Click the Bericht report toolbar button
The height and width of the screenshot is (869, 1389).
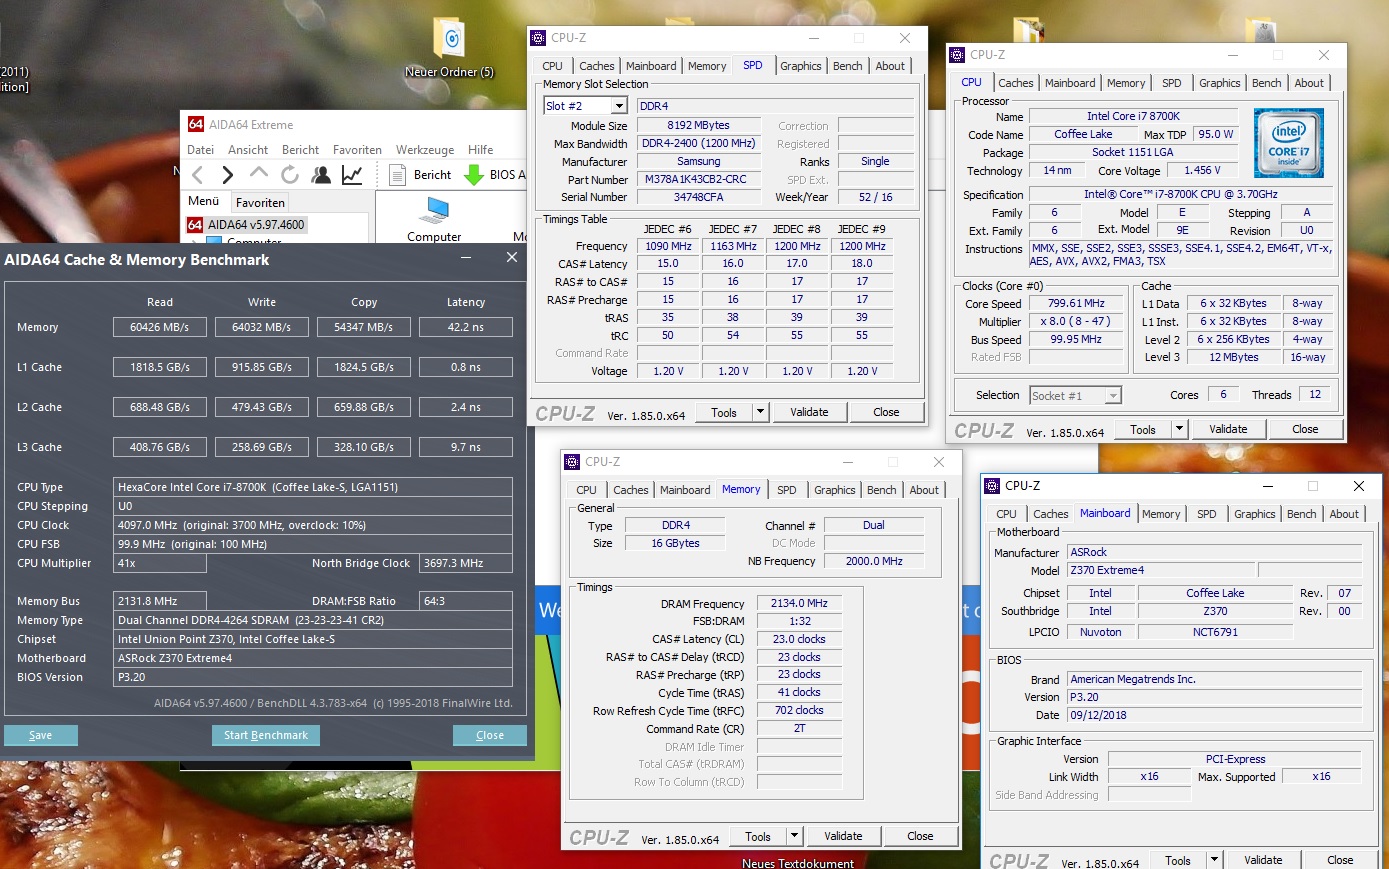click(422, 175)
